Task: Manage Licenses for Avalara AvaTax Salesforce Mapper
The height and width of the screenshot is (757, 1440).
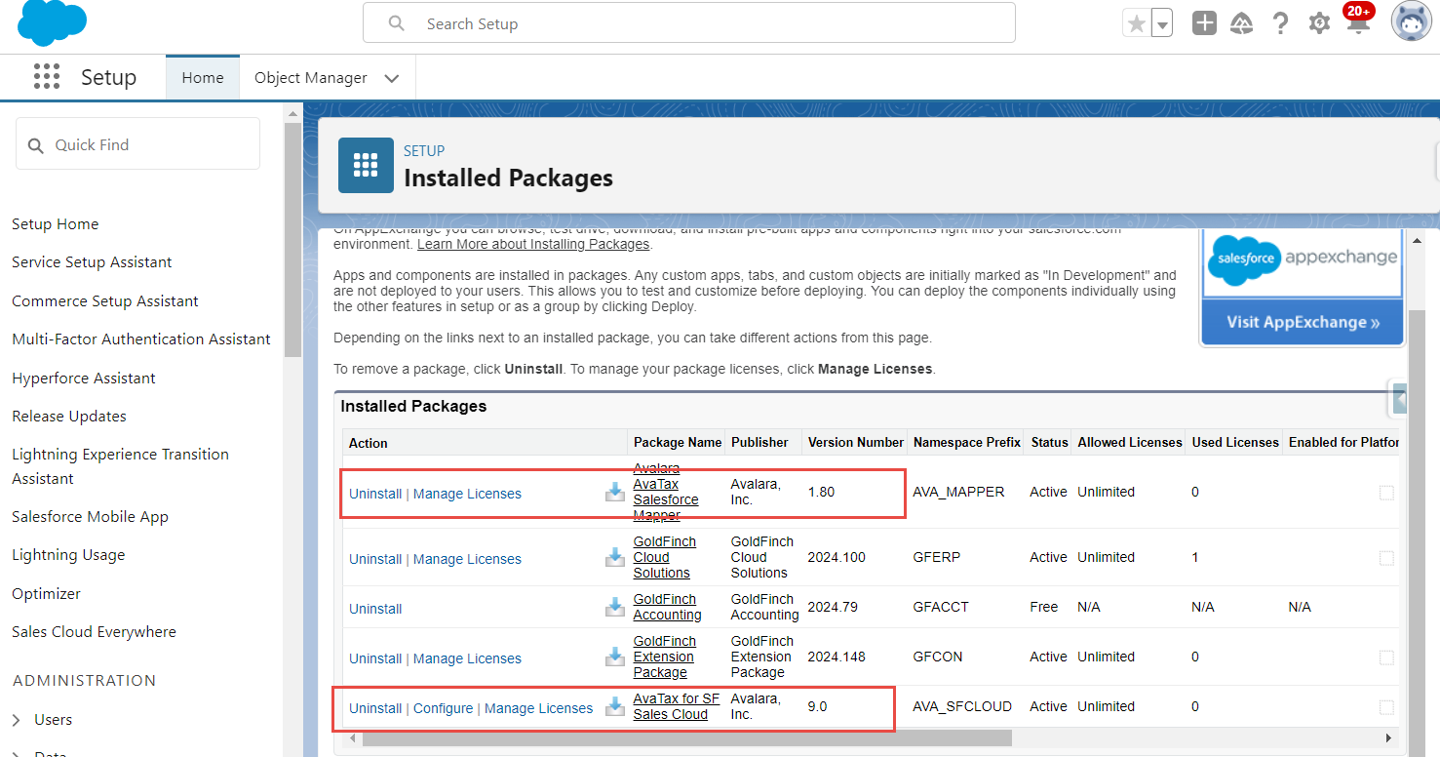Action: click(x=467, y=493)
